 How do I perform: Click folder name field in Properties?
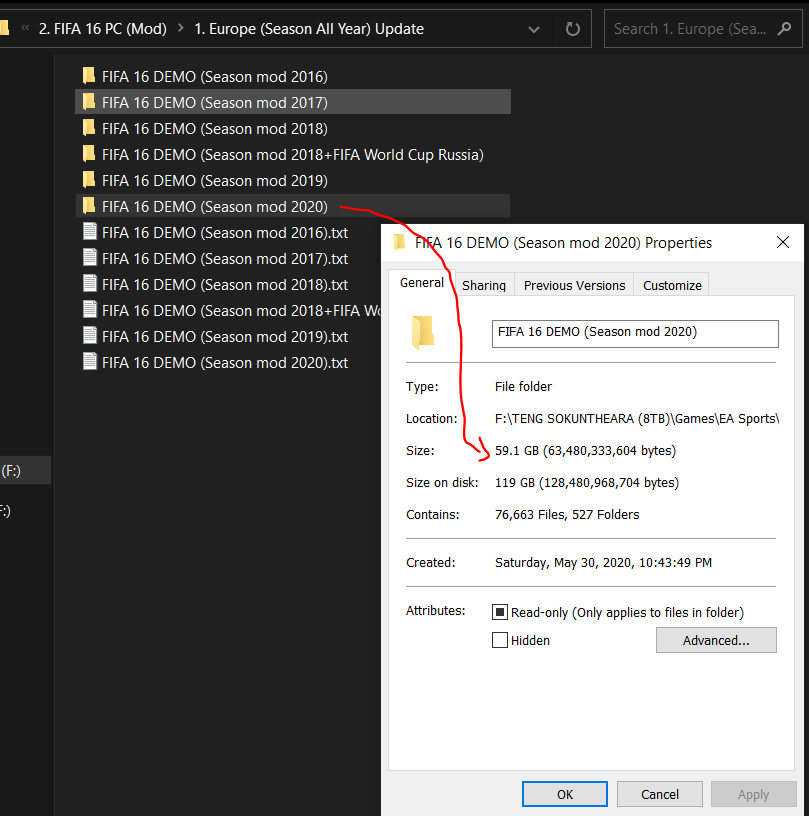pos(635,334)
